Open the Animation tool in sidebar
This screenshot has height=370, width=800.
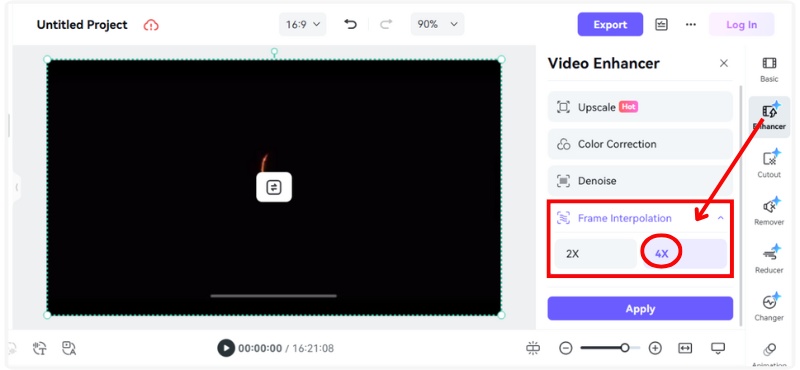pyautogui.click(x=769, y=354)
